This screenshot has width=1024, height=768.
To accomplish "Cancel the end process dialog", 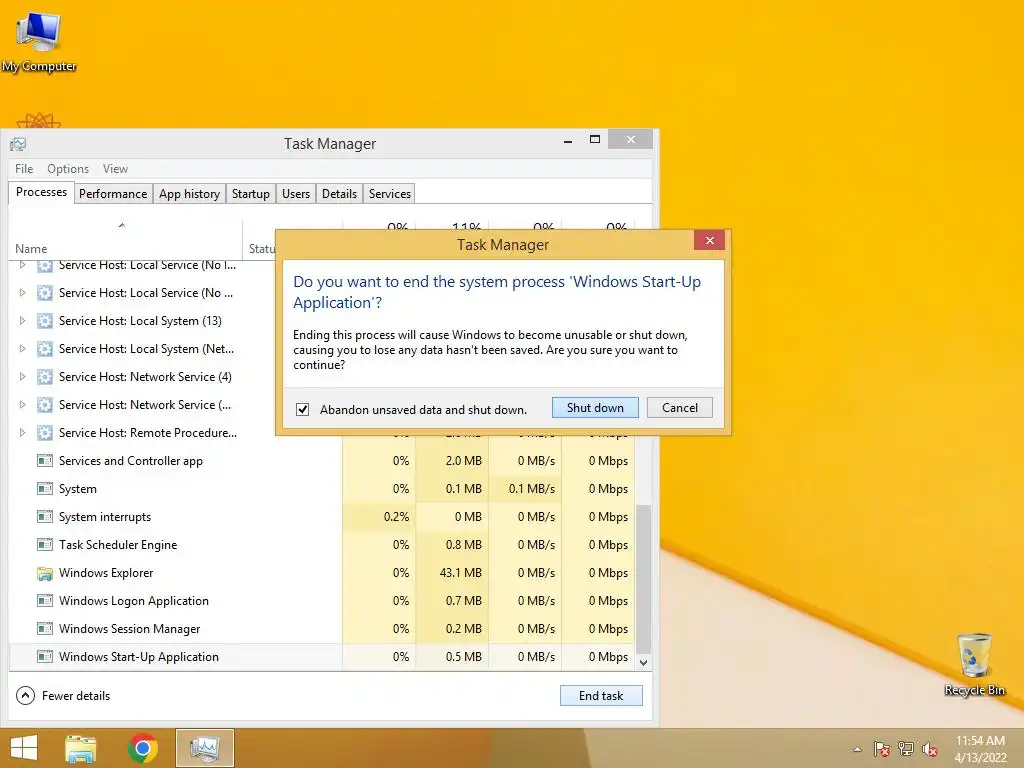I will coord(679,408).
